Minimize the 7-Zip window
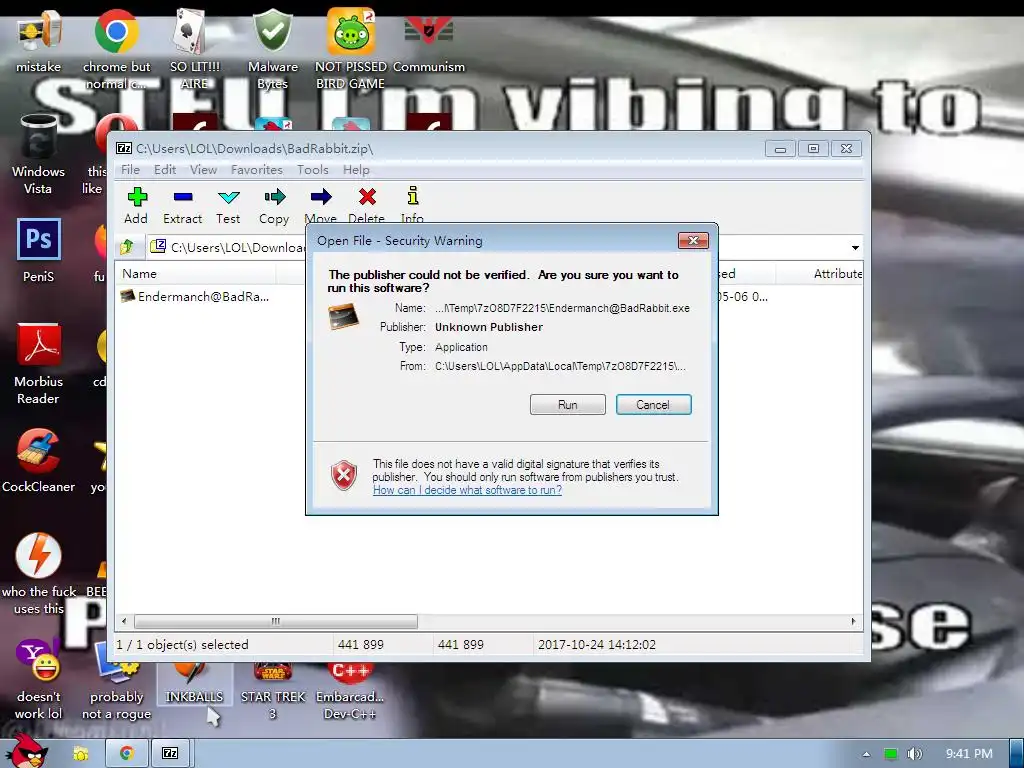The width and height of the screenshot is (1024, 768). tap(780, 149)
